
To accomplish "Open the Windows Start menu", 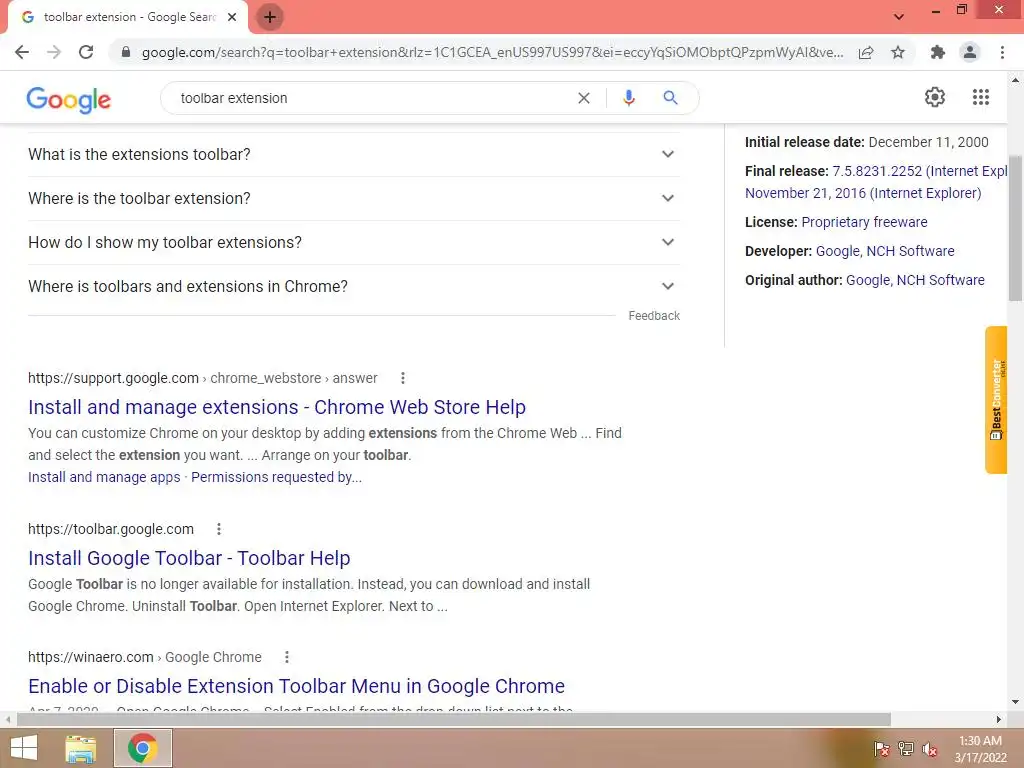I will (24, 748).
